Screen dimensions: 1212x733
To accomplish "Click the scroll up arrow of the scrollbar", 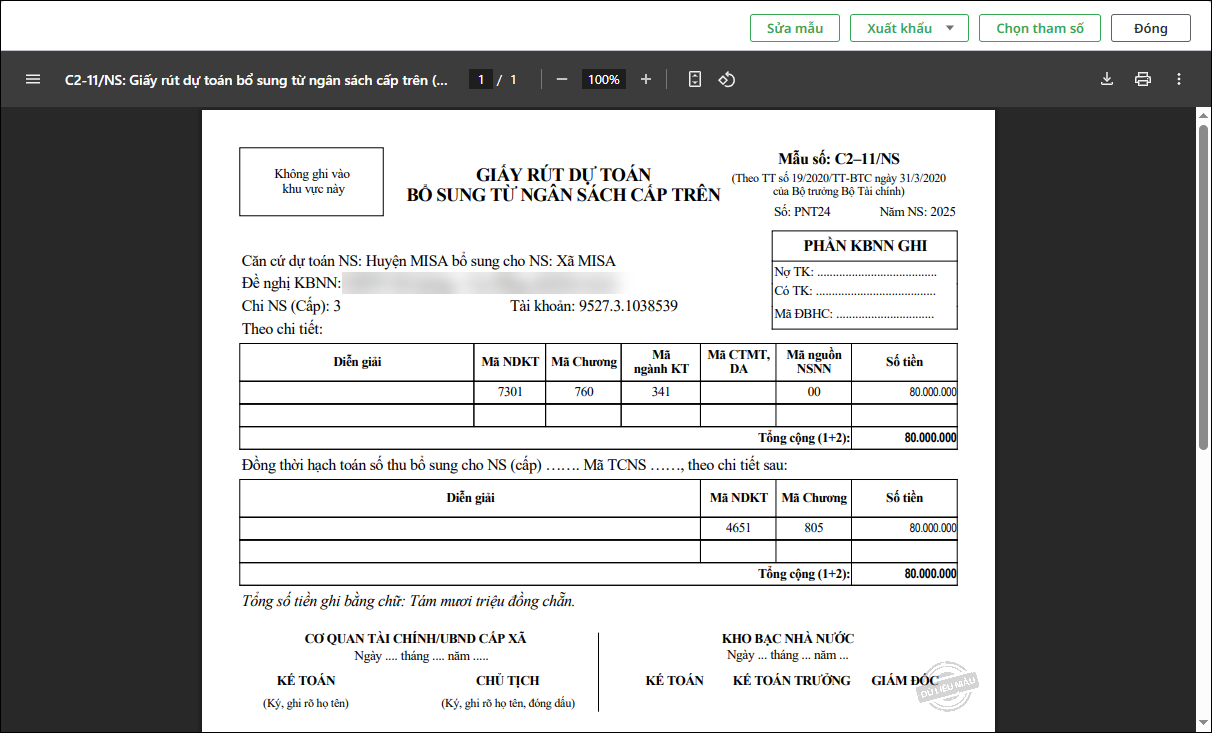I will tap(1203, 115).
